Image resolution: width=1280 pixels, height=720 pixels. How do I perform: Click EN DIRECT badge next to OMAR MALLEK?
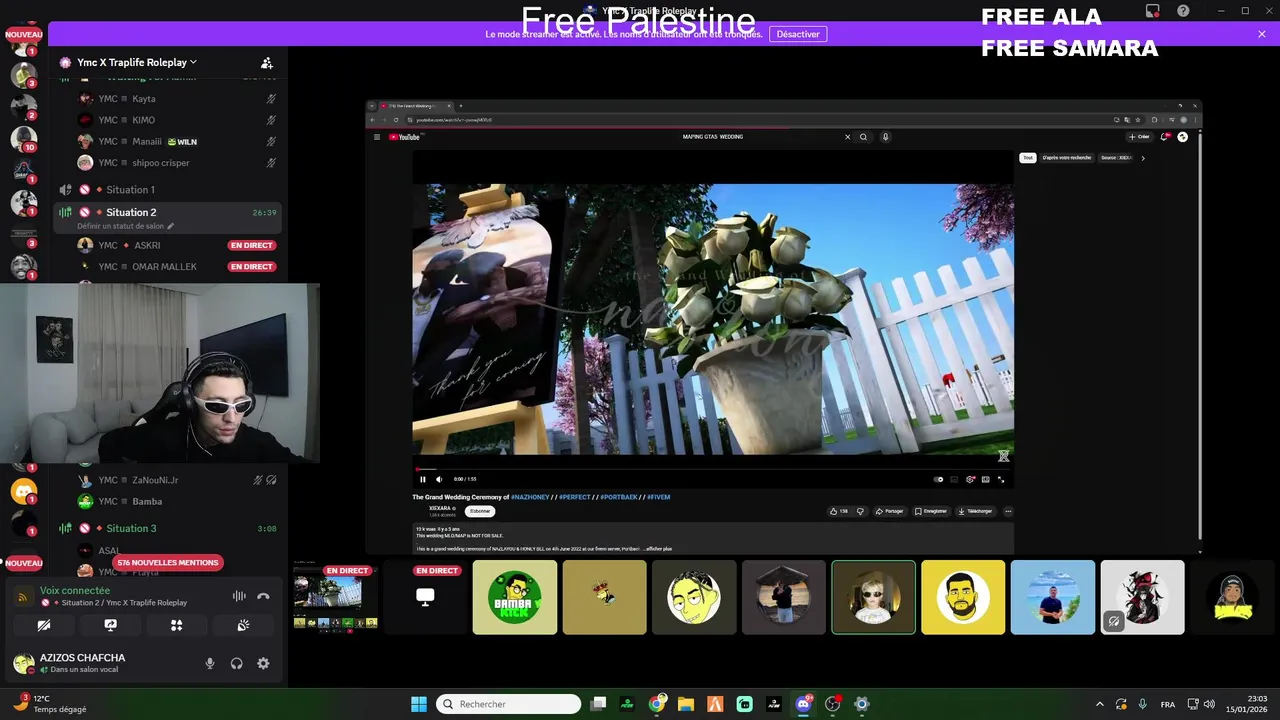(251, 267)
